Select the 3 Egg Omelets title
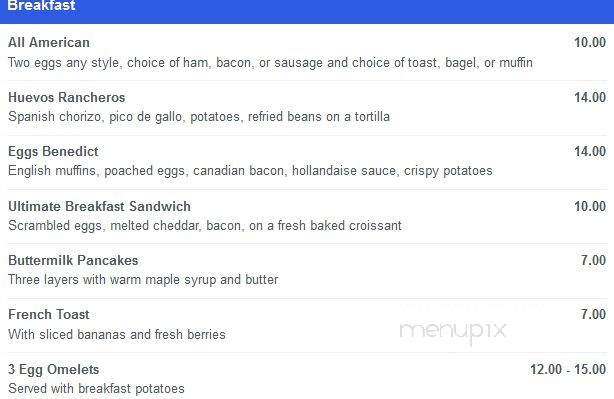The height and width of the screenshot is (399, 614). [54, 370]
